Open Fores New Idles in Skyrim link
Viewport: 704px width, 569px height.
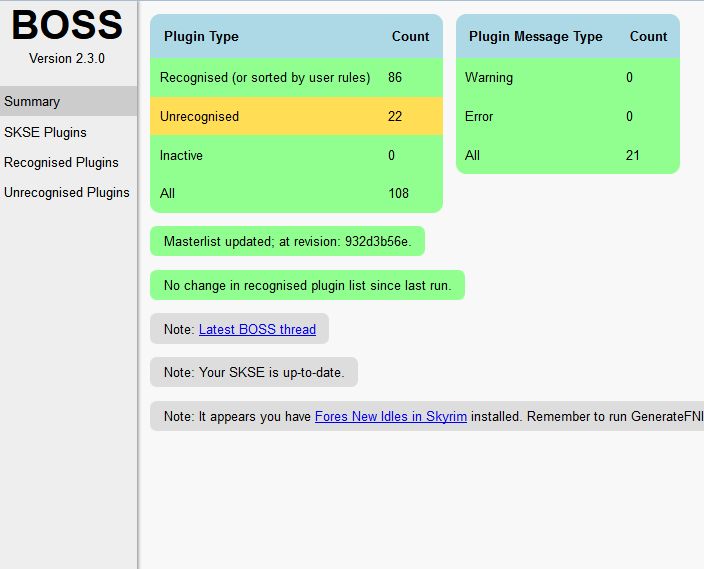point(391,416)
